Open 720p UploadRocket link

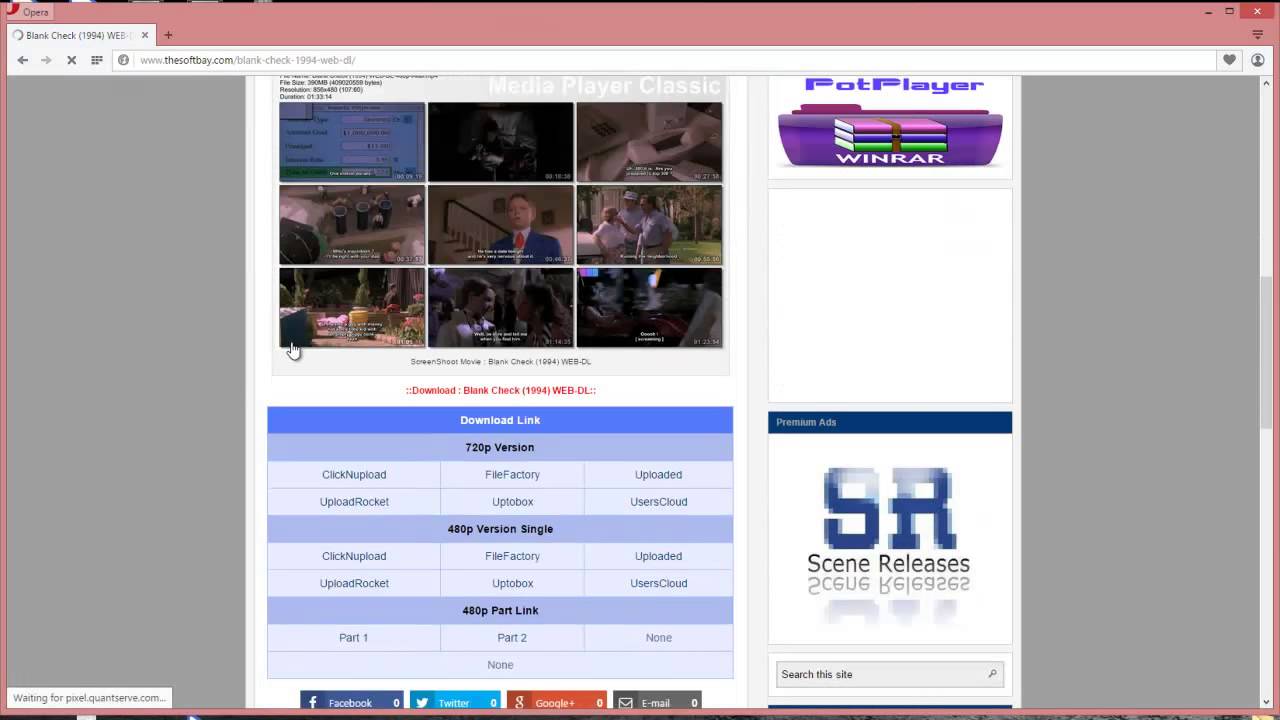(x=354, y=502)
